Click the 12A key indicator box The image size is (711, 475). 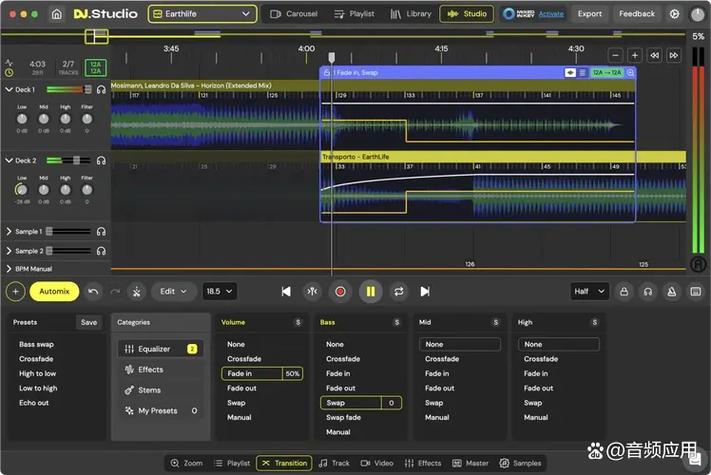(95, 68)
